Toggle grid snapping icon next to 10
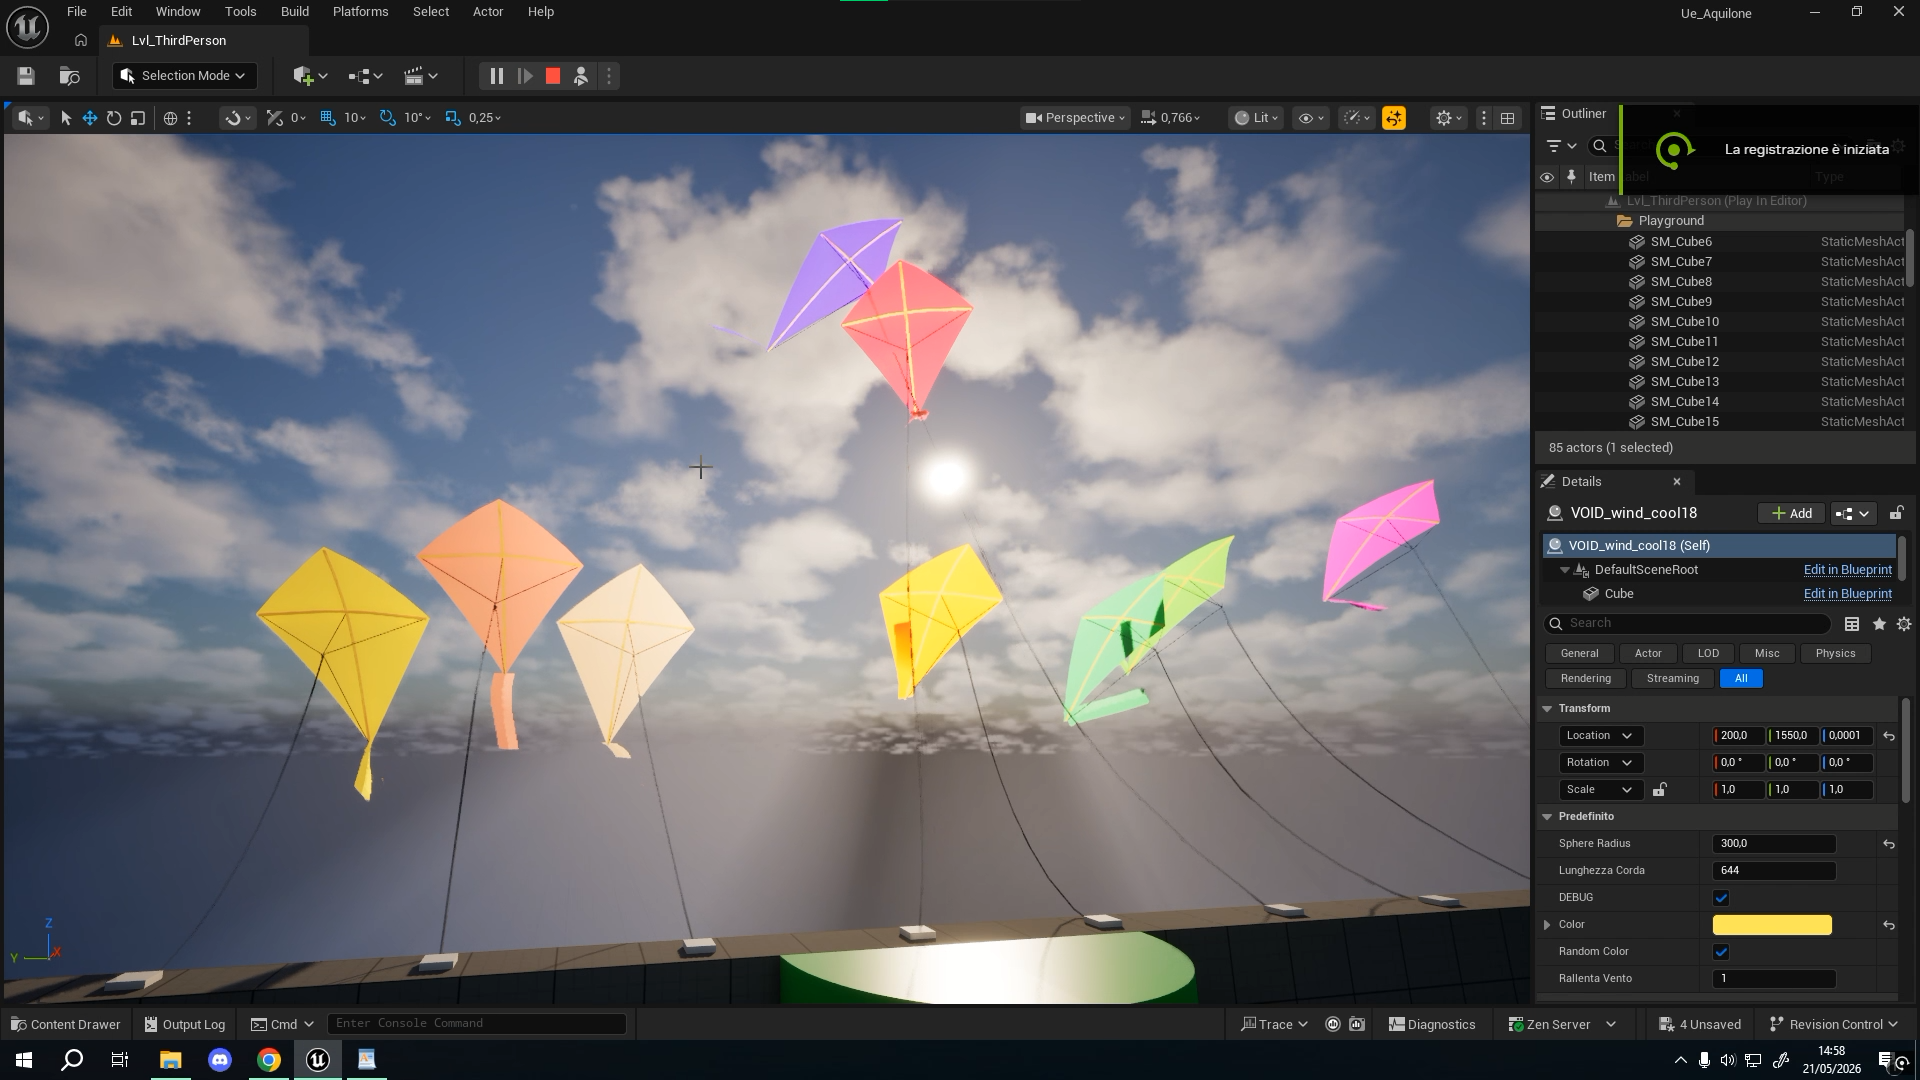The image size is (1920, 1080). click(328, 118)
